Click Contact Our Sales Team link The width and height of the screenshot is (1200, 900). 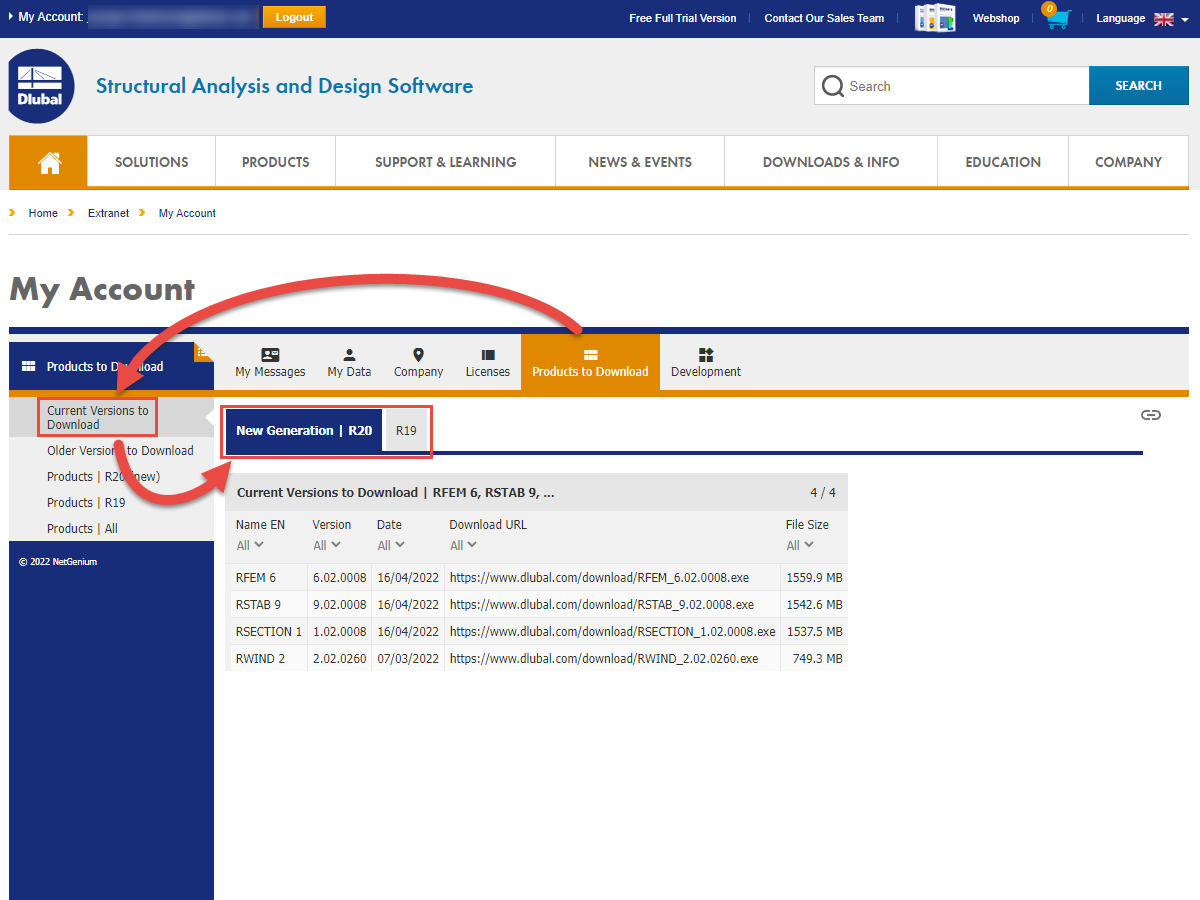pyautogui.click(x=824, y=18)
